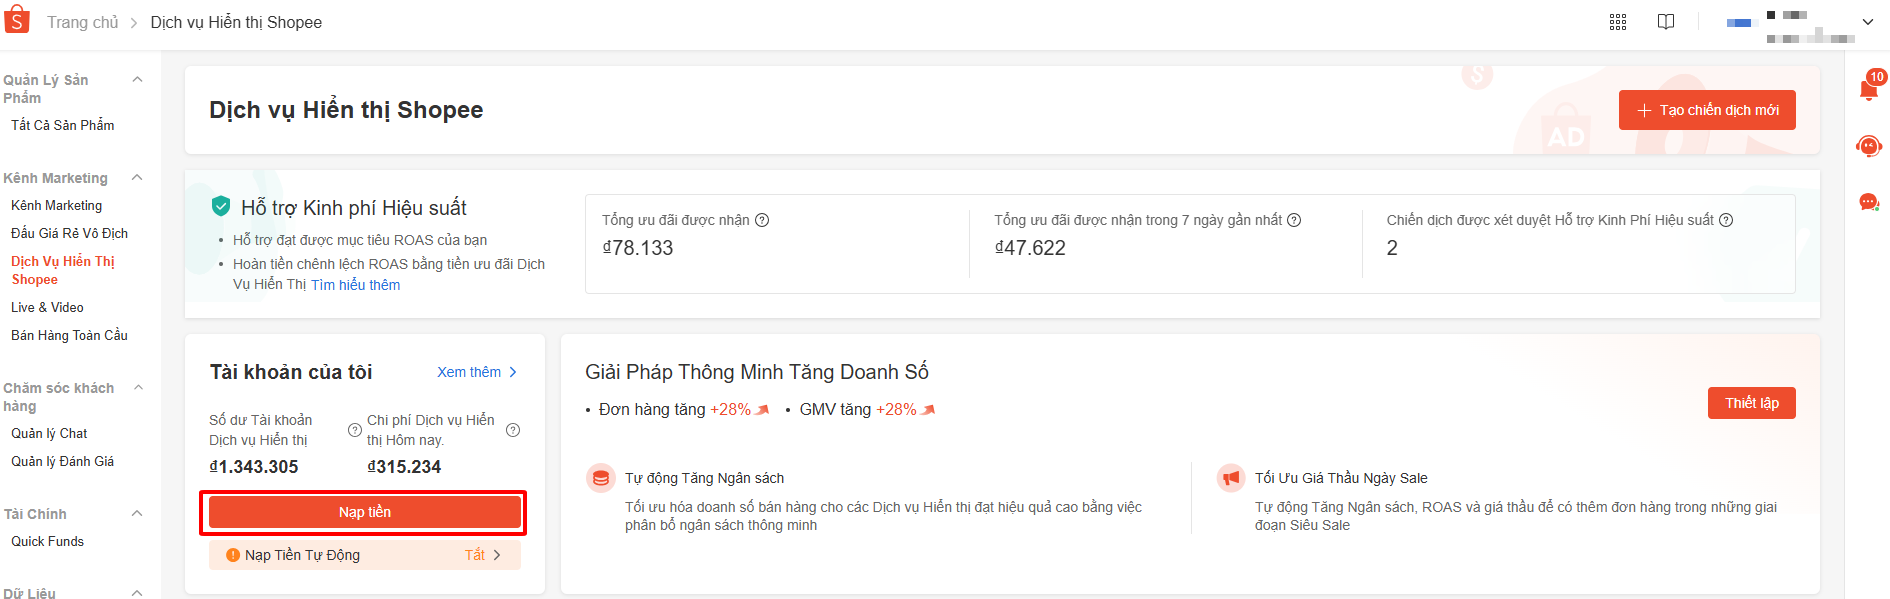Click help icon beside Tổng ưu đãi được nhận
The width and height of the screenshot is (1890, 599).
click(x=762, y=220)
